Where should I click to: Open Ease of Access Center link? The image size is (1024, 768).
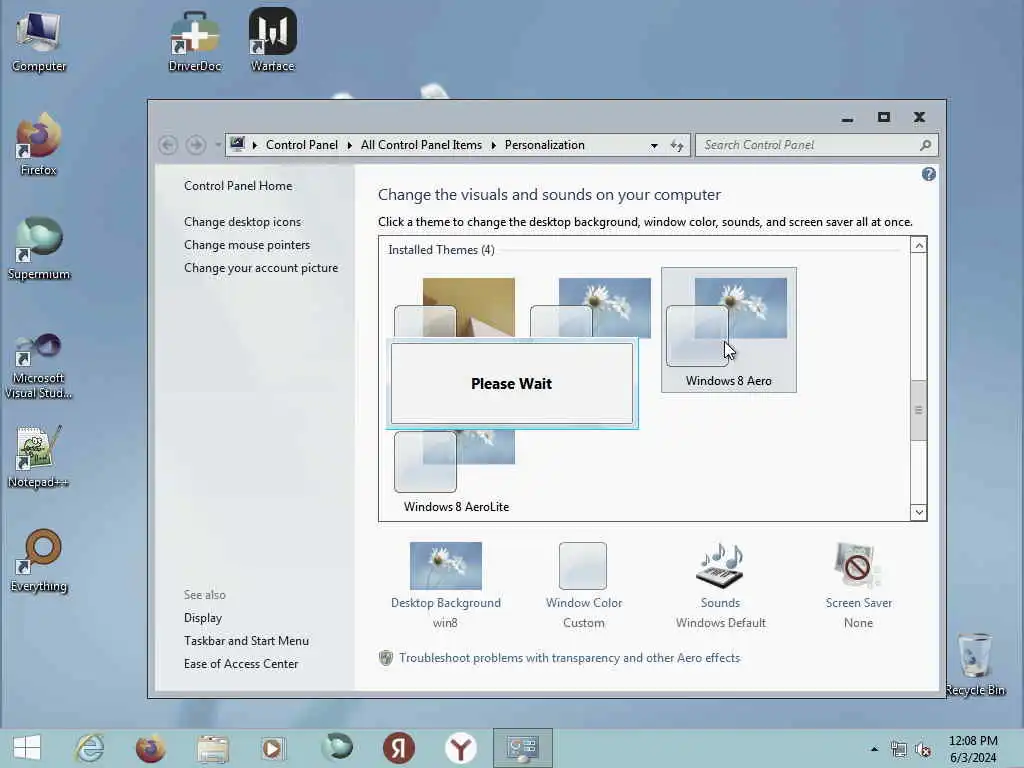click(241, 664)
